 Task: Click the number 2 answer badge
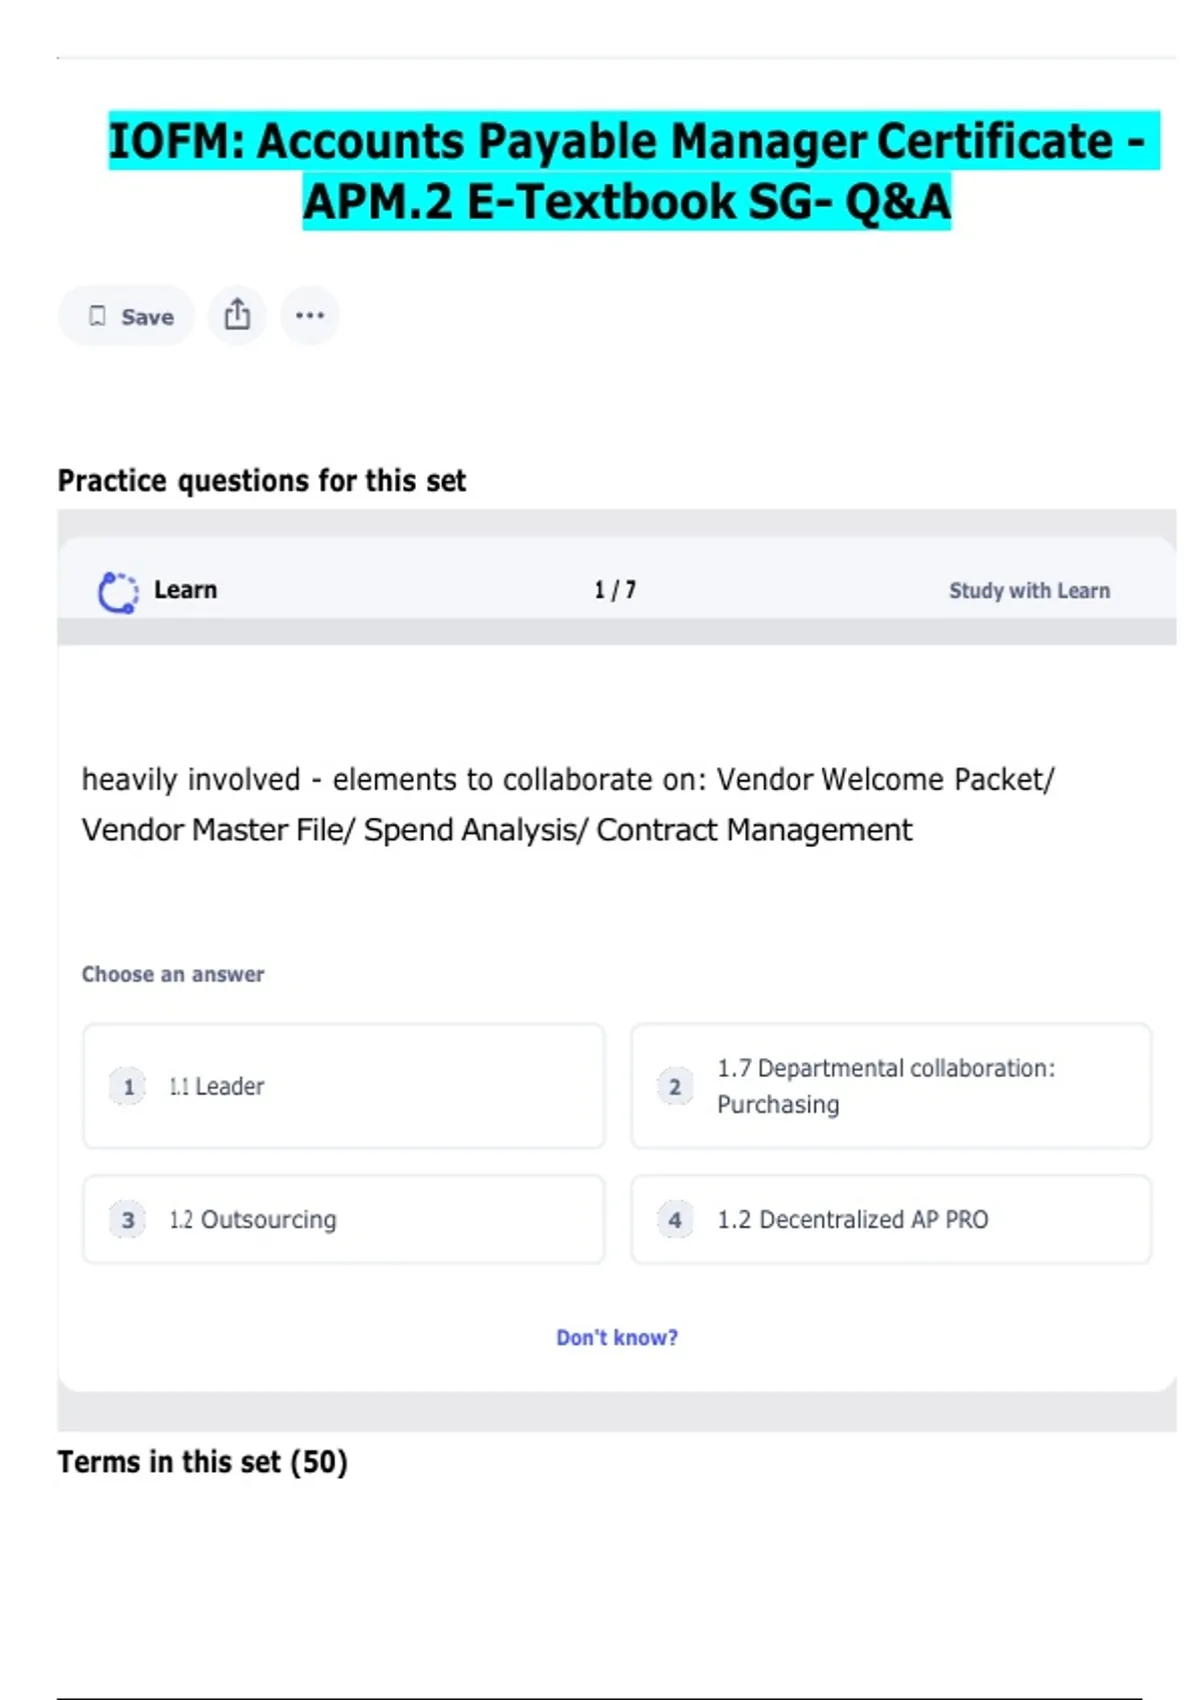pyautogui.click(x=675, y=1087)
